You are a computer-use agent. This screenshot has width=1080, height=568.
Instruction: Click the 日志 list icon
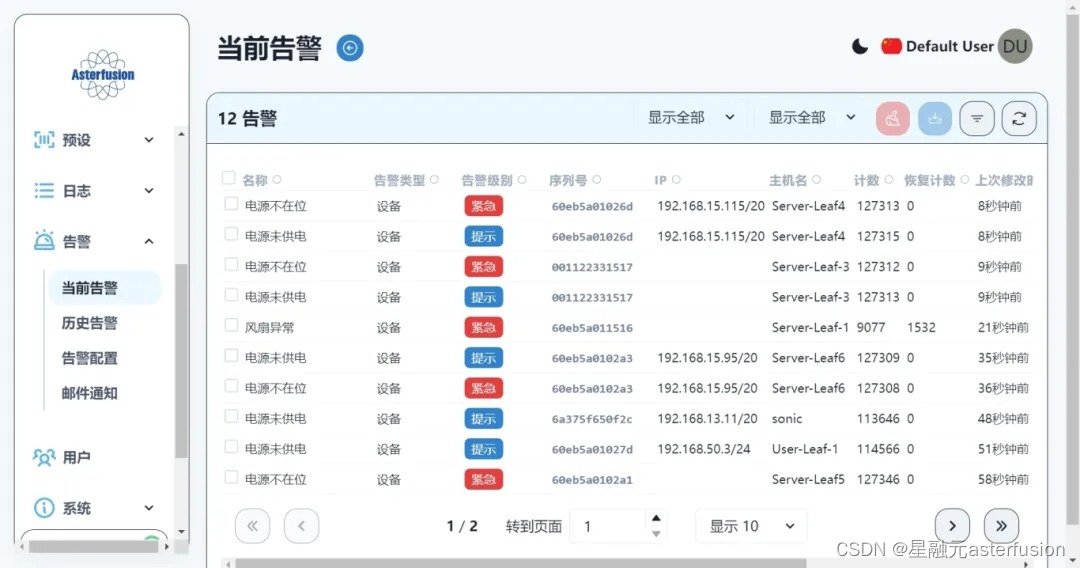coord(44,191)
